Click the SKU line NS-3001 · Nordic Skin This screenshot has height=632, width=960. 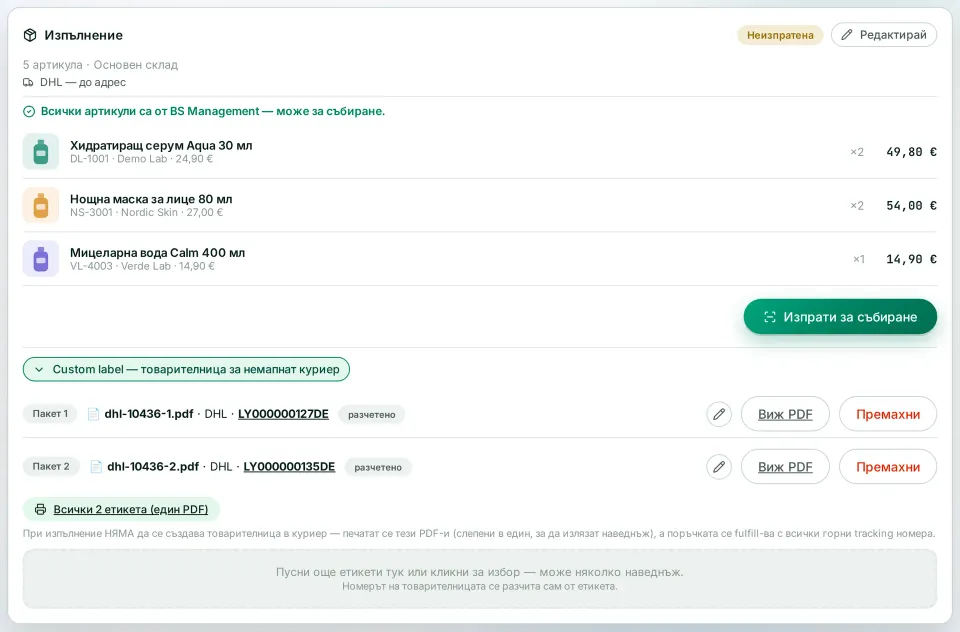point(146,213)
